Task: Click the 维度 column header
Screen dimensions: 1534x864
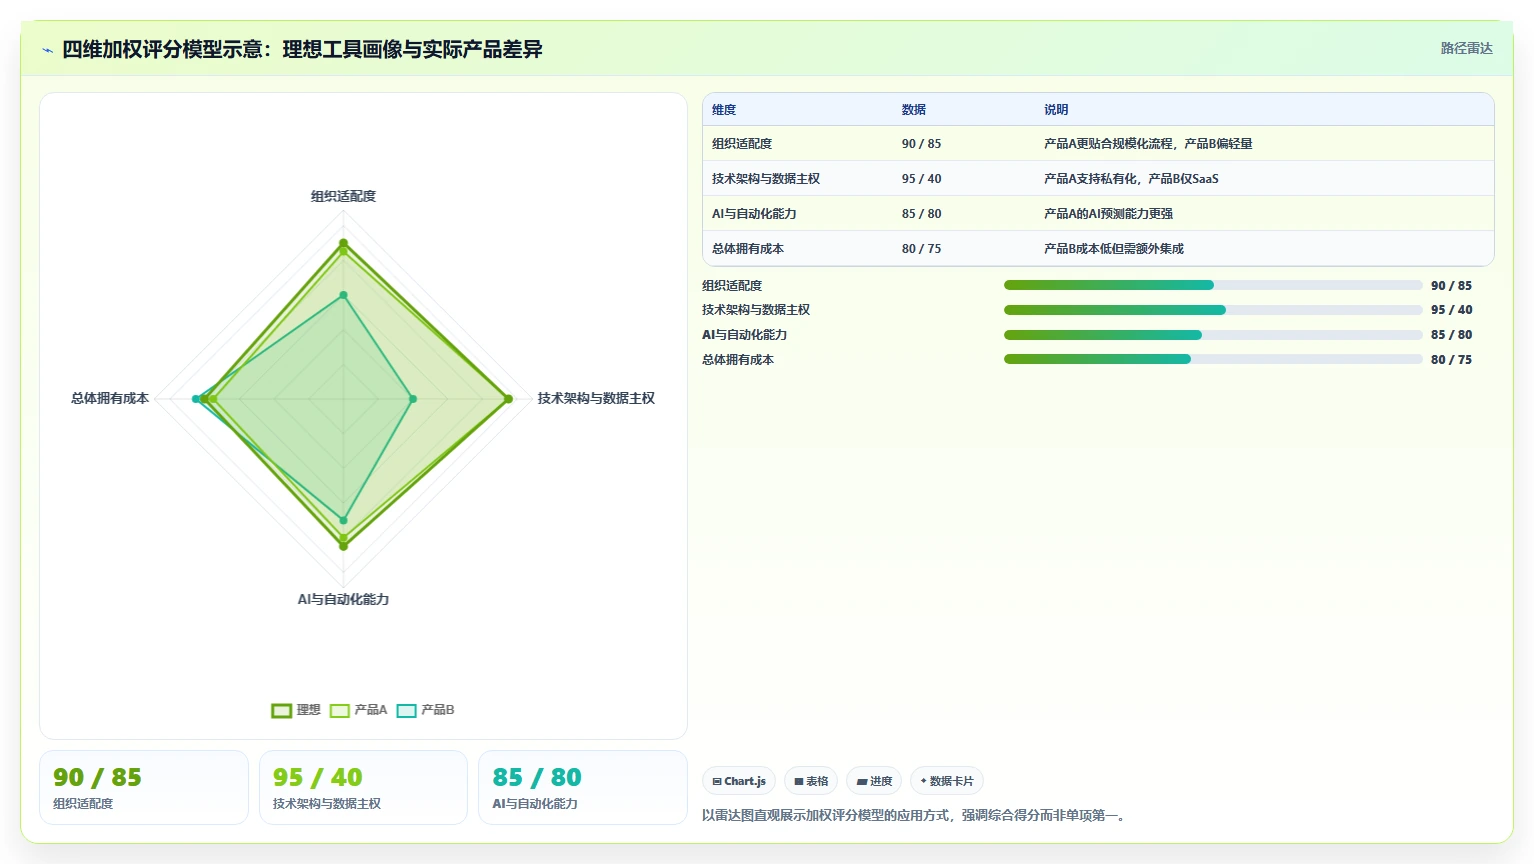Action: pos(724,110)
